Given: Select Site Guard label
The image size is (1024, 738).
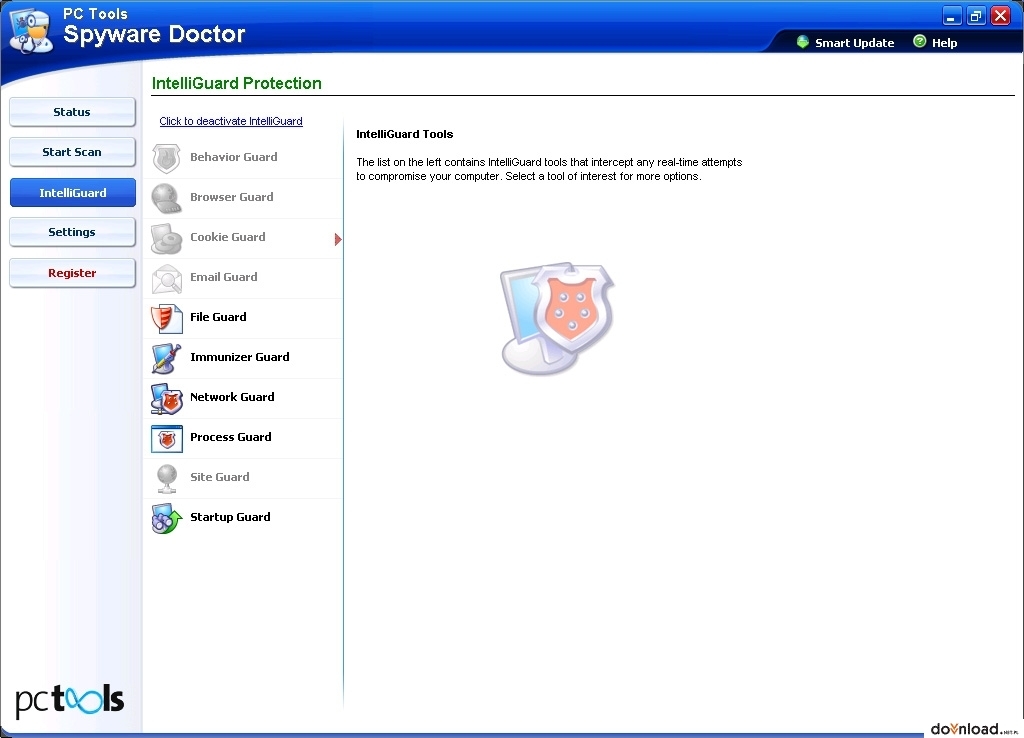Looking at the screenshot, I should [x=220, y=477].
